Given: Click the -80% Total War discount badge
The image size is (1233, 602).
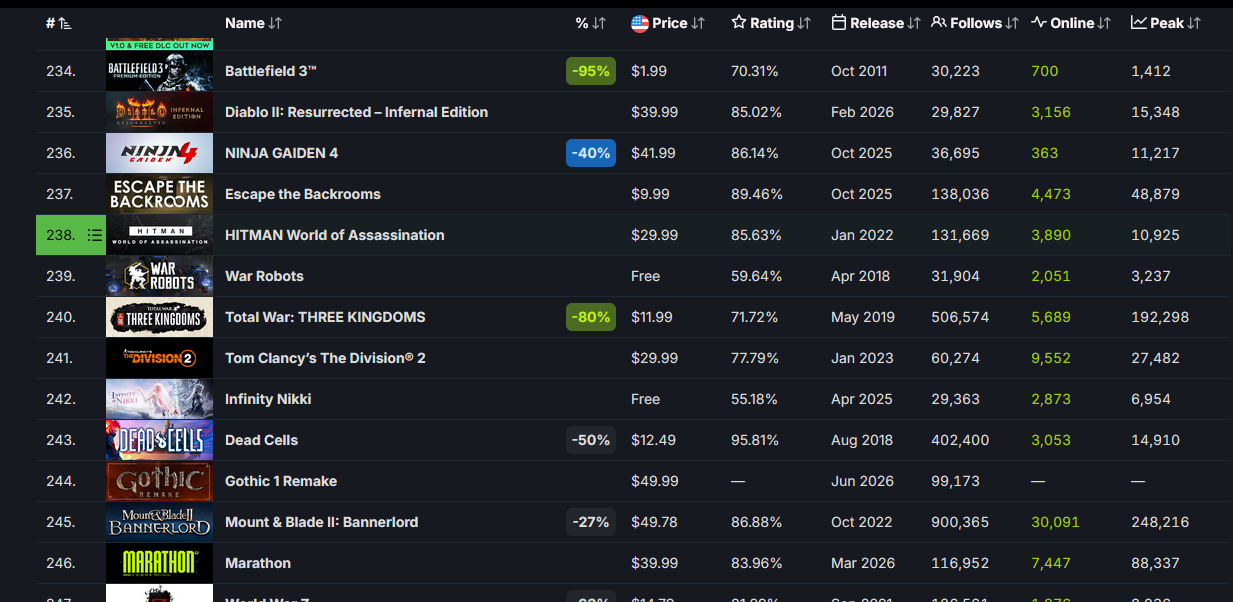Looking at the screenshot, I should tap(591, 317).
